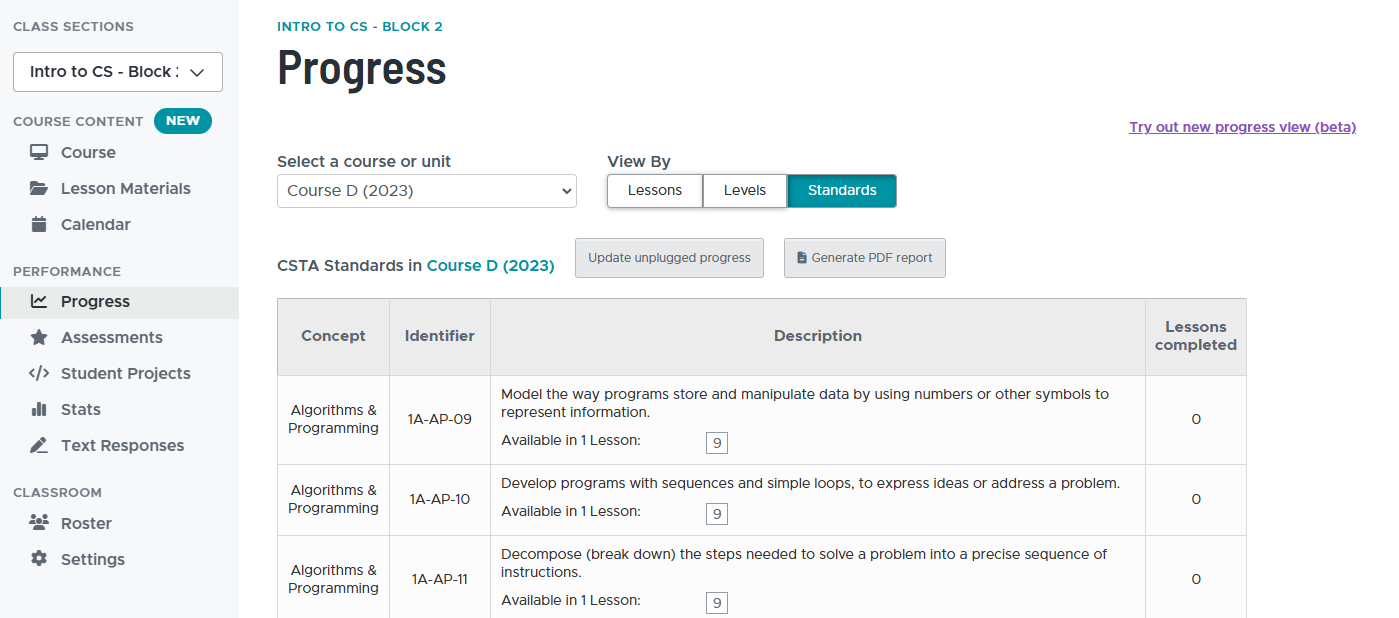1399x618 pixels.
Task: Click the Progress chart icon
Action: pos(39,302)
